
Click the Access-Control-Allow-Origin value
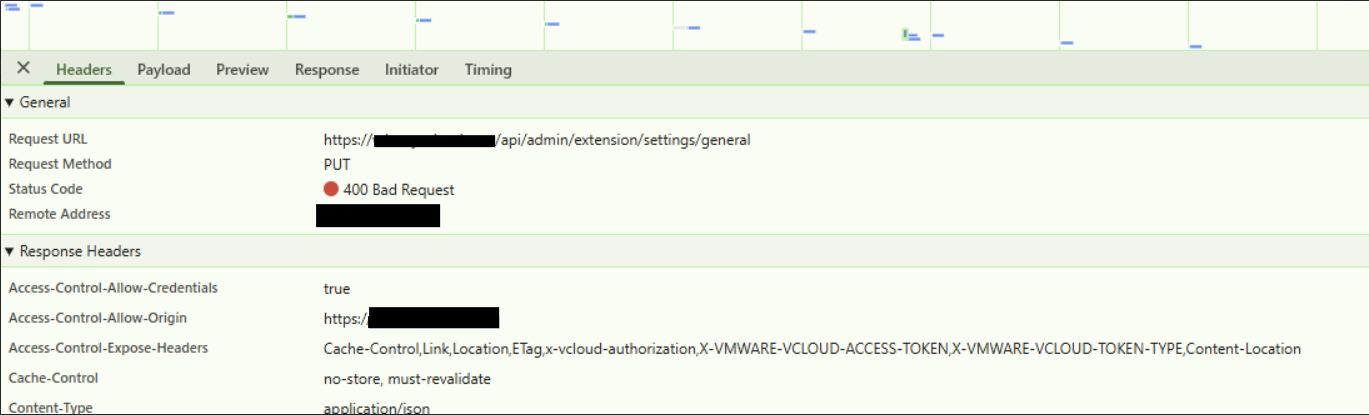[x=411, y=319]
